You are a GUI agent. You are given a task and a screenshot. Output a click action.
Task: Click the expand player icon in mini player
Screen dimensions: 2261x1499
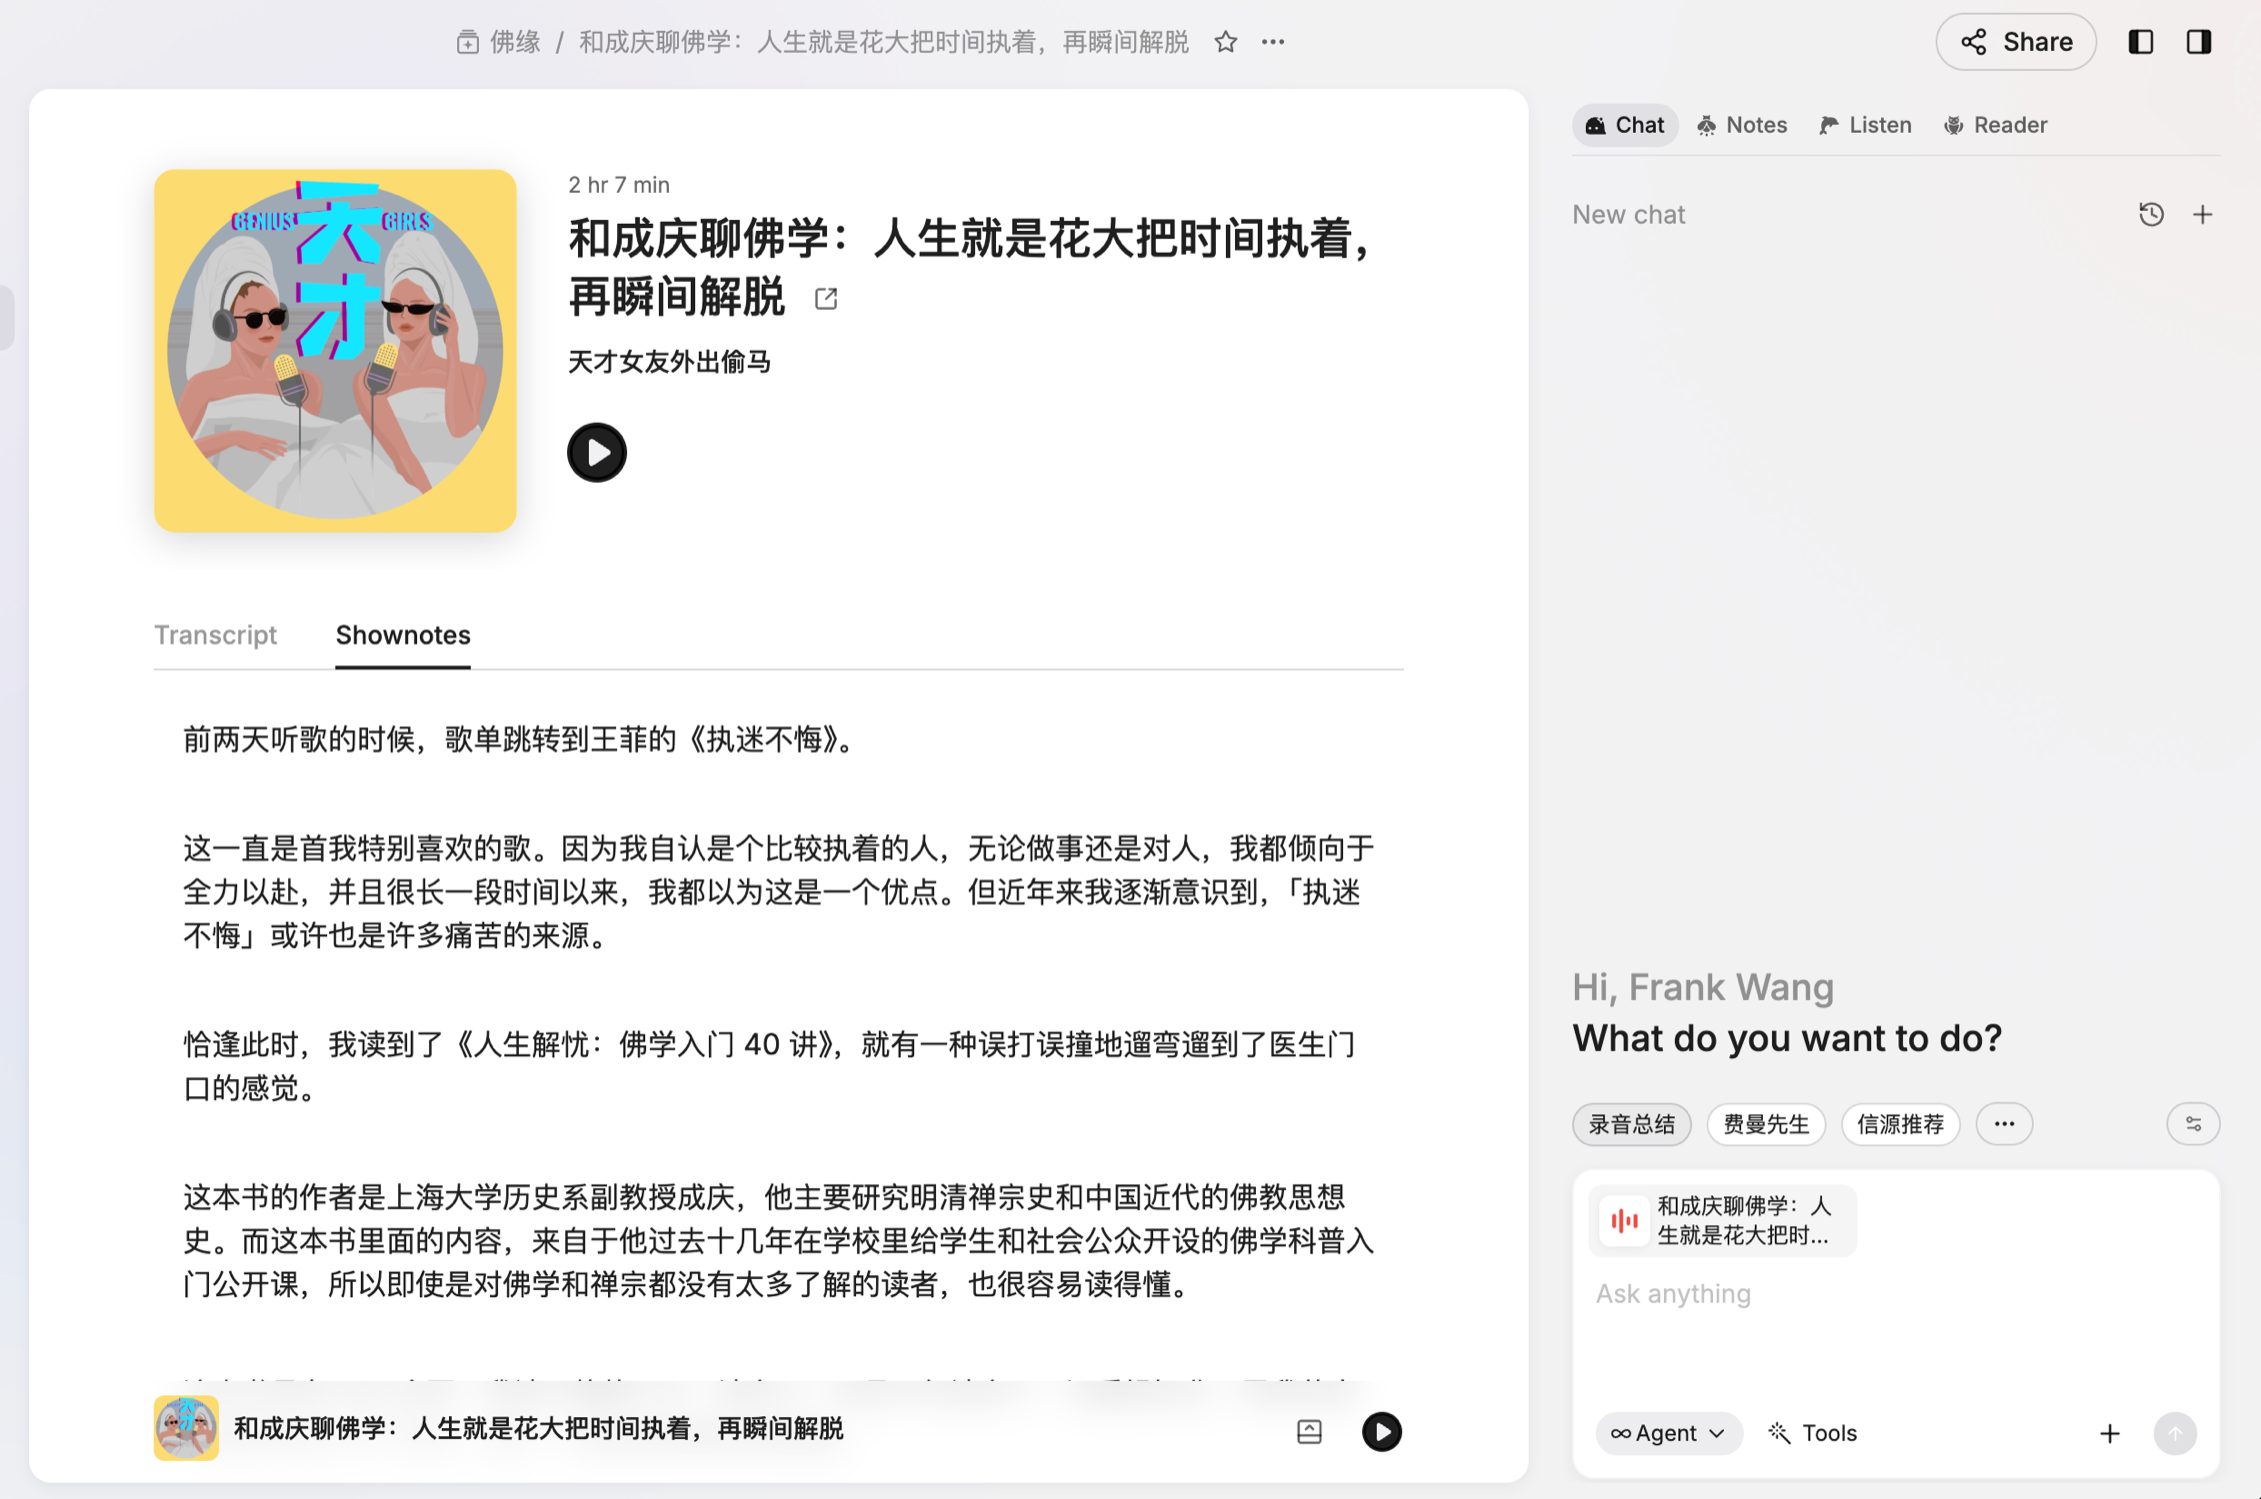coord(1309,1431)
